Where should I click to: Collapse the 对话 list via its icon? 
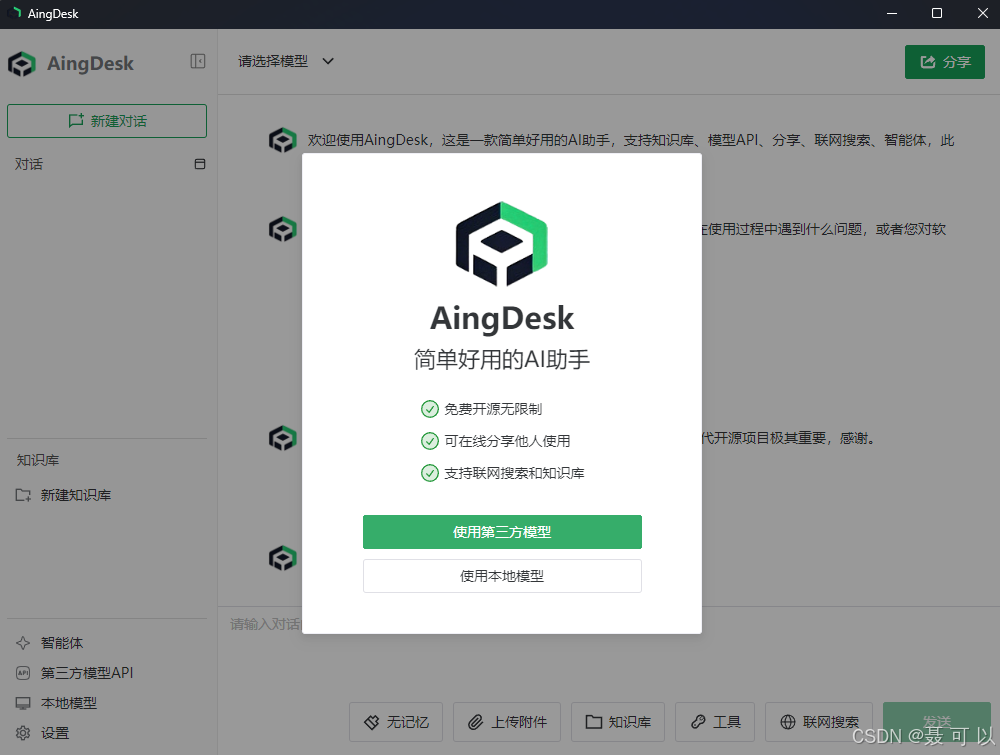199,164
